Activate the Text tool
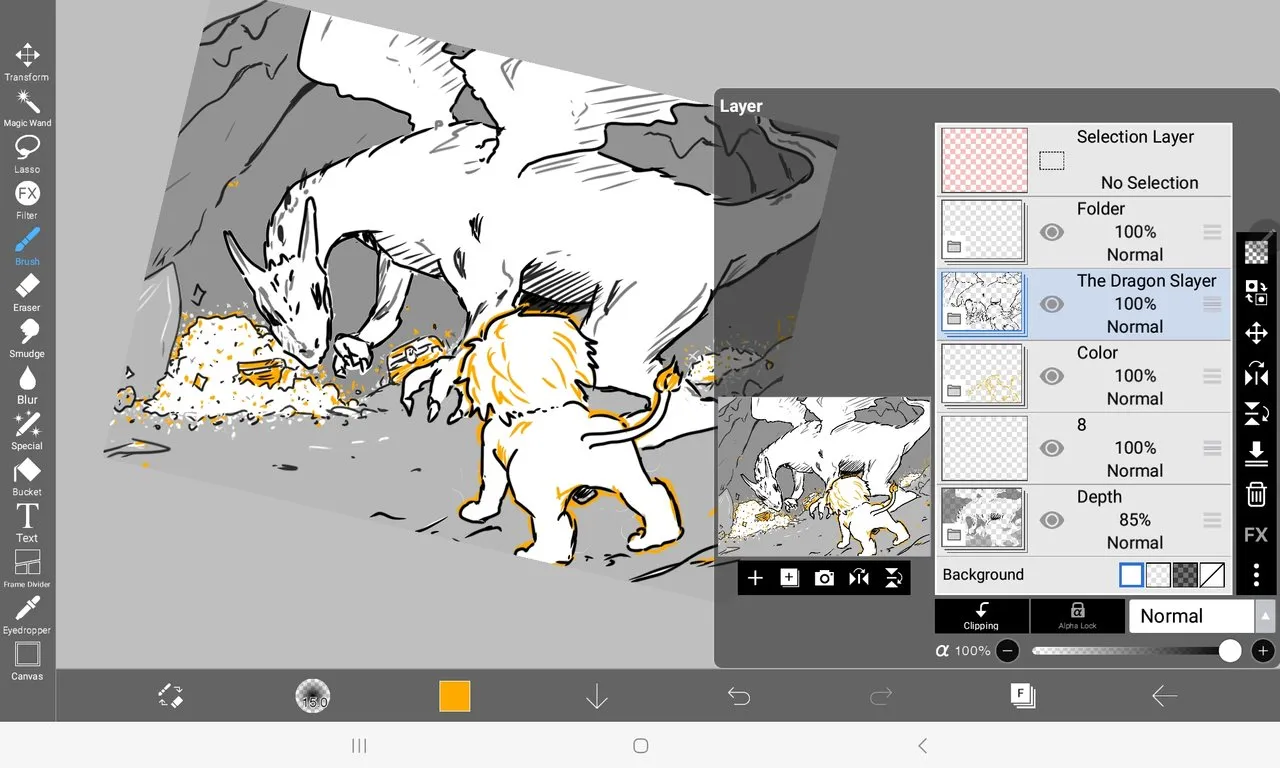This screenshot has height=768, width=1280. pos(27,522)
